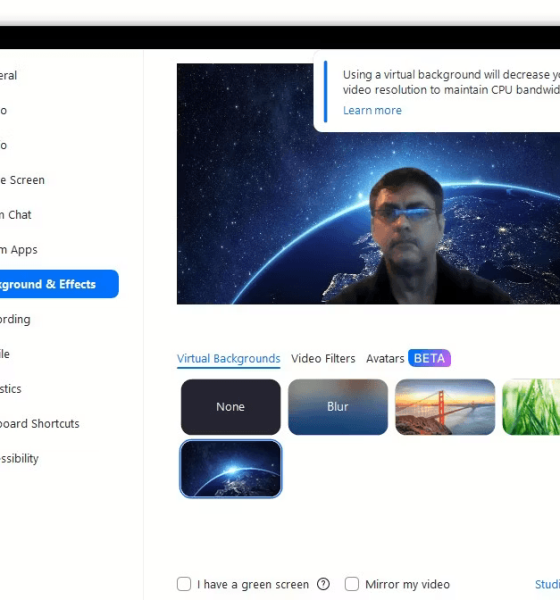Screen dimensions: 560x600
Task: Open Recording settings in sidebar
Action: click(x=15, y=319)
